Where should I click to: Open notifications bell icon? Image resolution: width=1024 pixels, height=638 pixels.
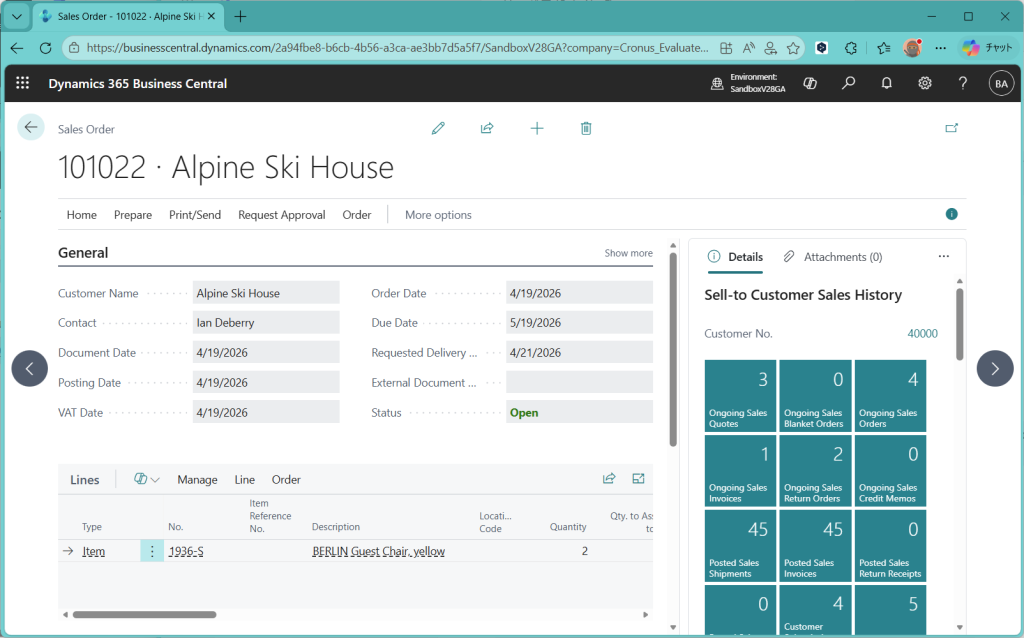click(886, 84)
